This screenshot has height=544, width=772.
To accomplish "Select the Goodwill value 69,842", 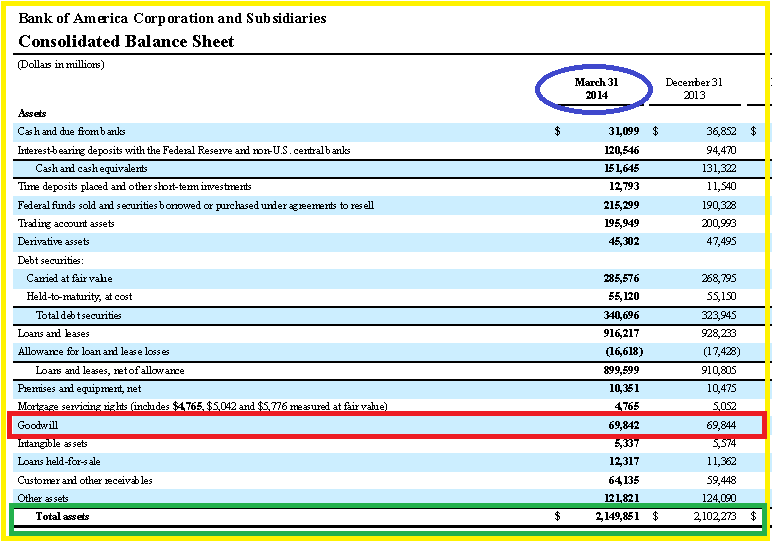I will click(624, 425).
